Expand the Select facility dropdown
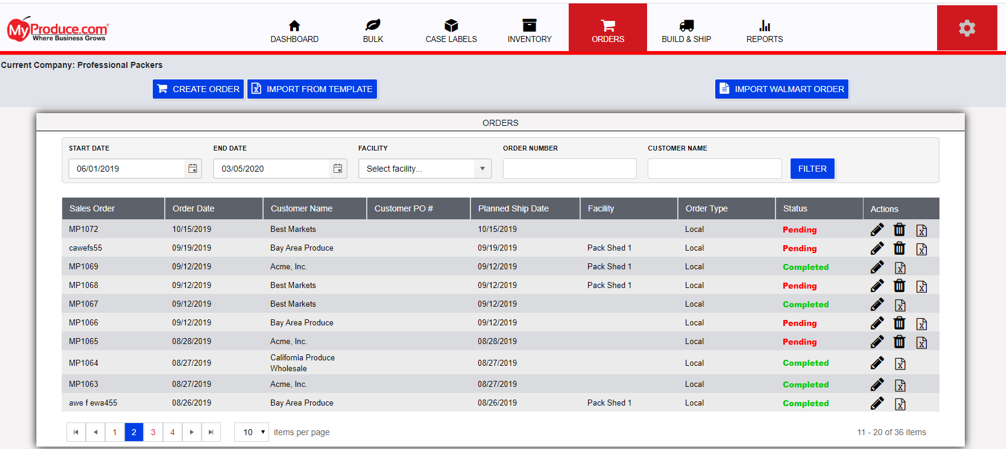Viewport: 1006px width, 449px height. click(425, 169)
